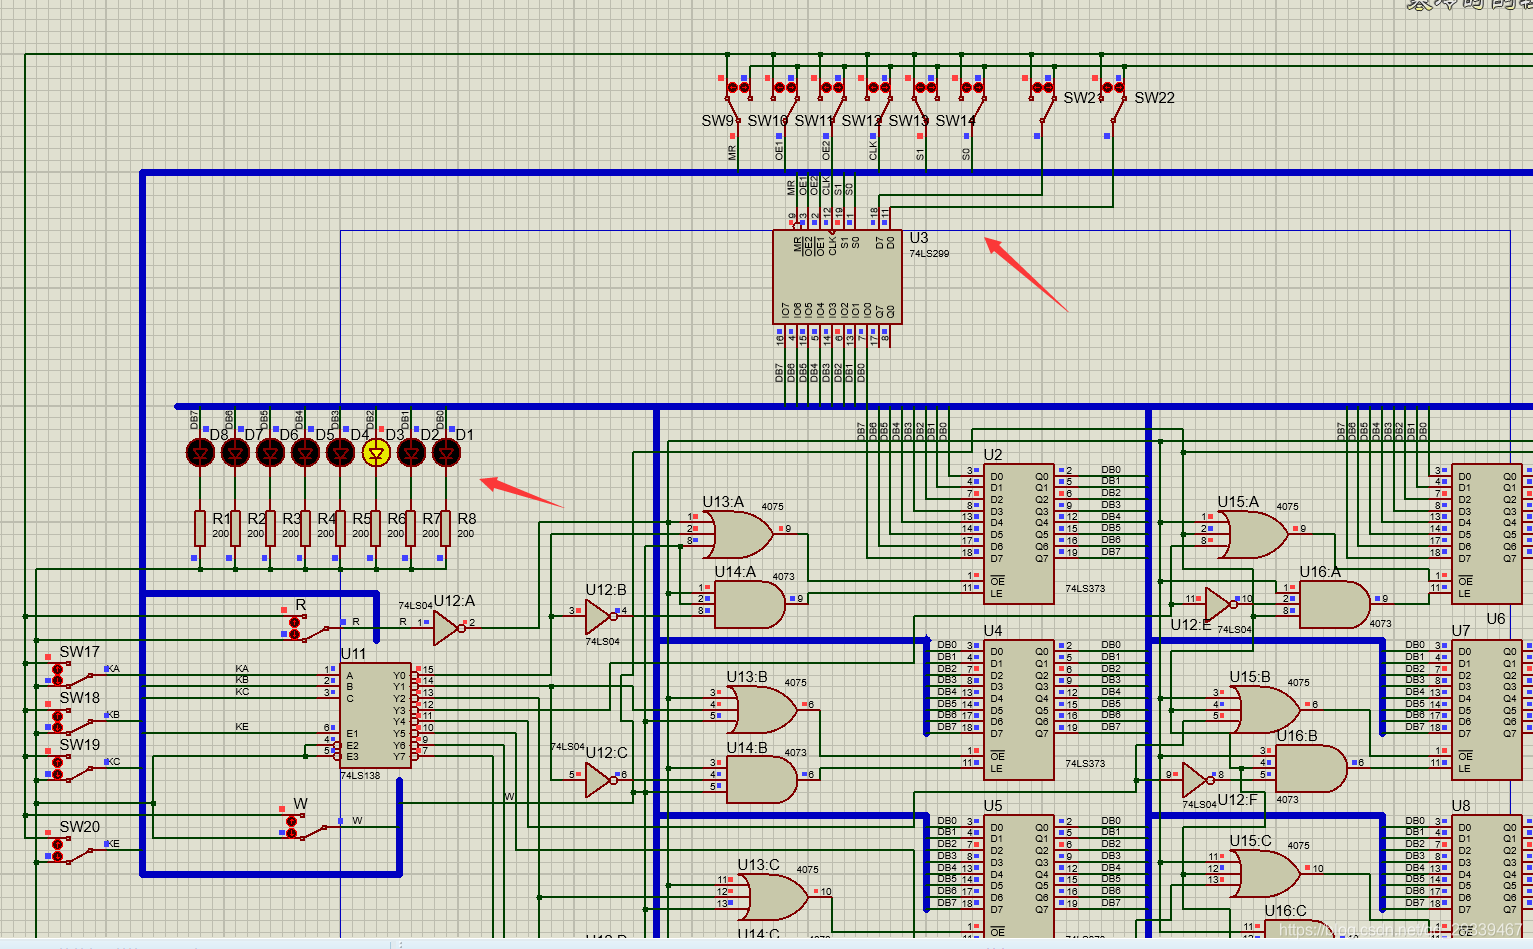Select LED D8

200,453
